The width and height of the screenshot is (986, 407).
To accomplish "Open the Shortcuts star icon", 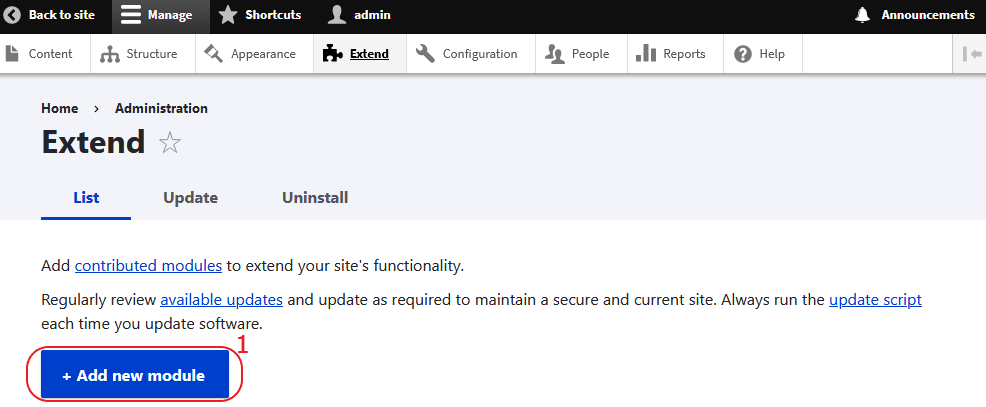I will (x=228, y=15).
